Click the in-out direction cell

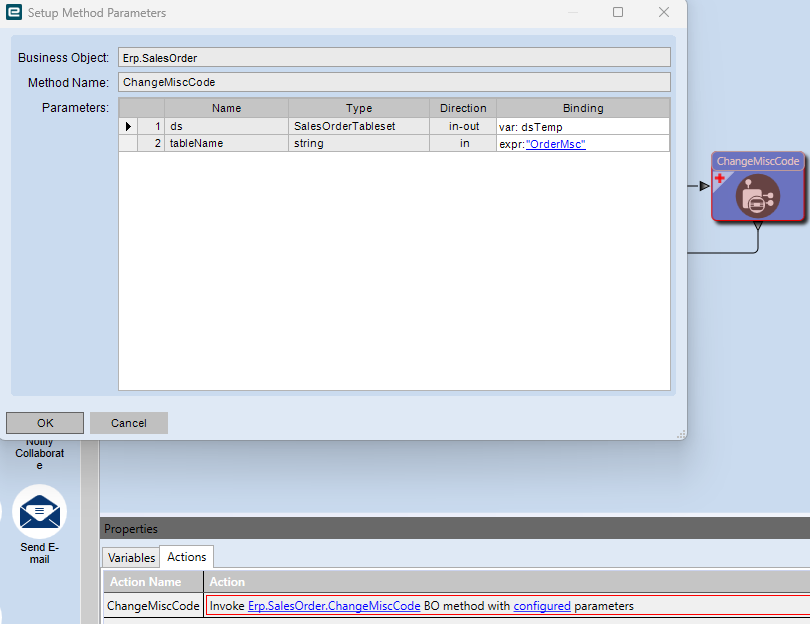pyautogui.click(x=463, y=126)
